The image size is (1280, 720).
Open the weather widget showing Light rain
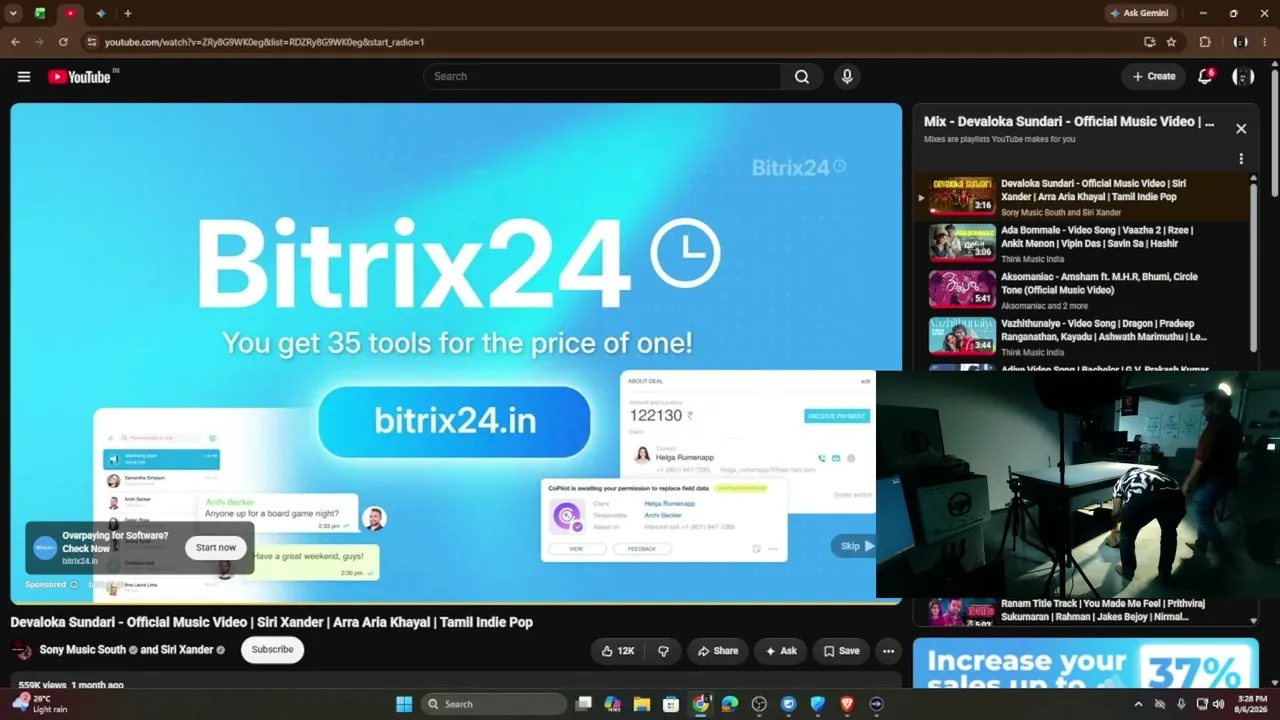pos(40,704)
